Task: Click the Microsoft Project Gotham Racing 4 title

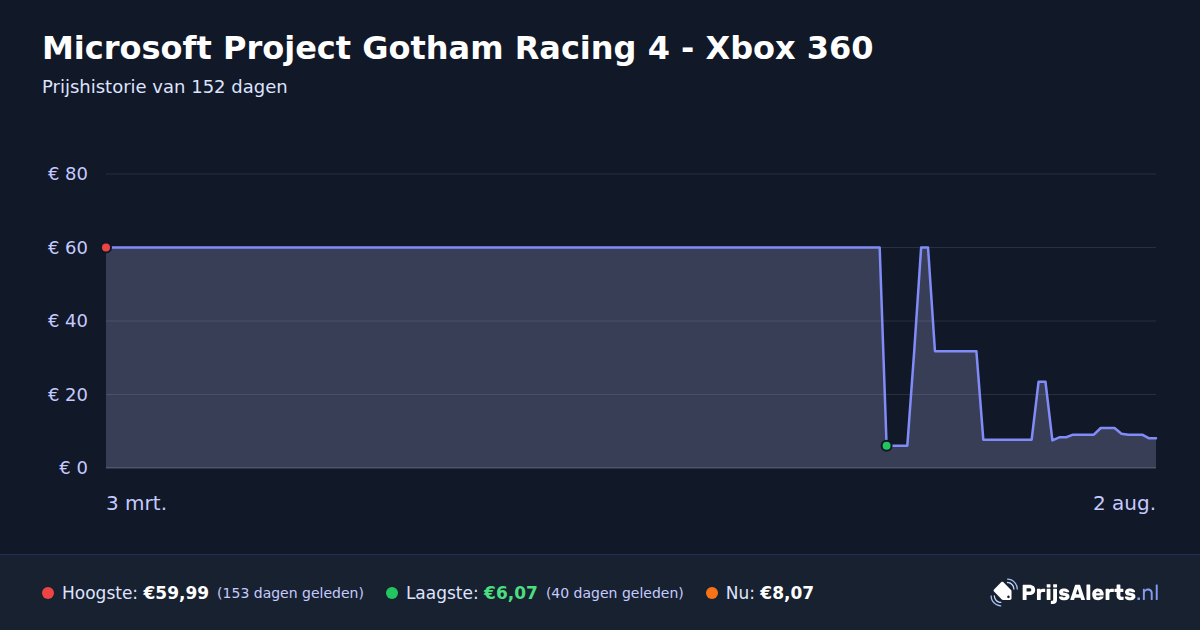Action: (458, 47)
